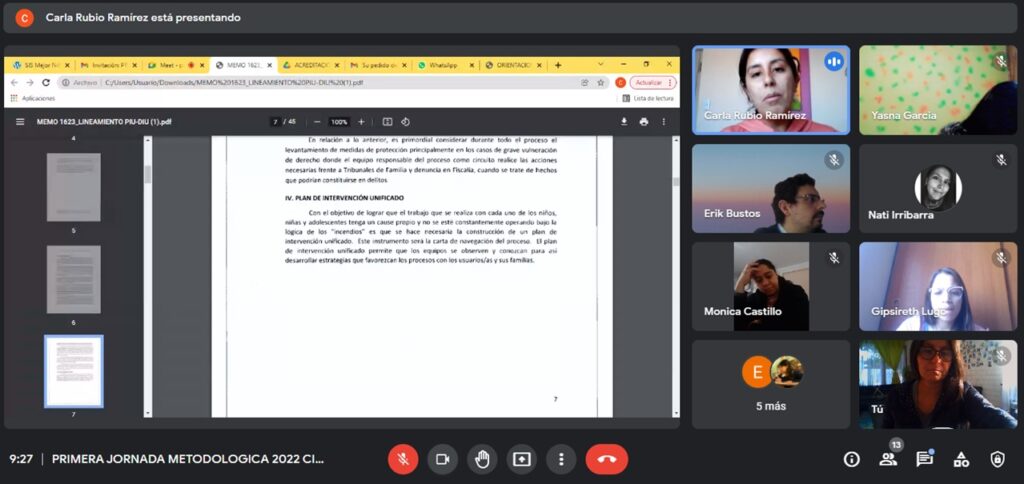
Task: Select Carla Rubio Ramírez video tile
Action: pyautogui.click(x=770, y=90)
